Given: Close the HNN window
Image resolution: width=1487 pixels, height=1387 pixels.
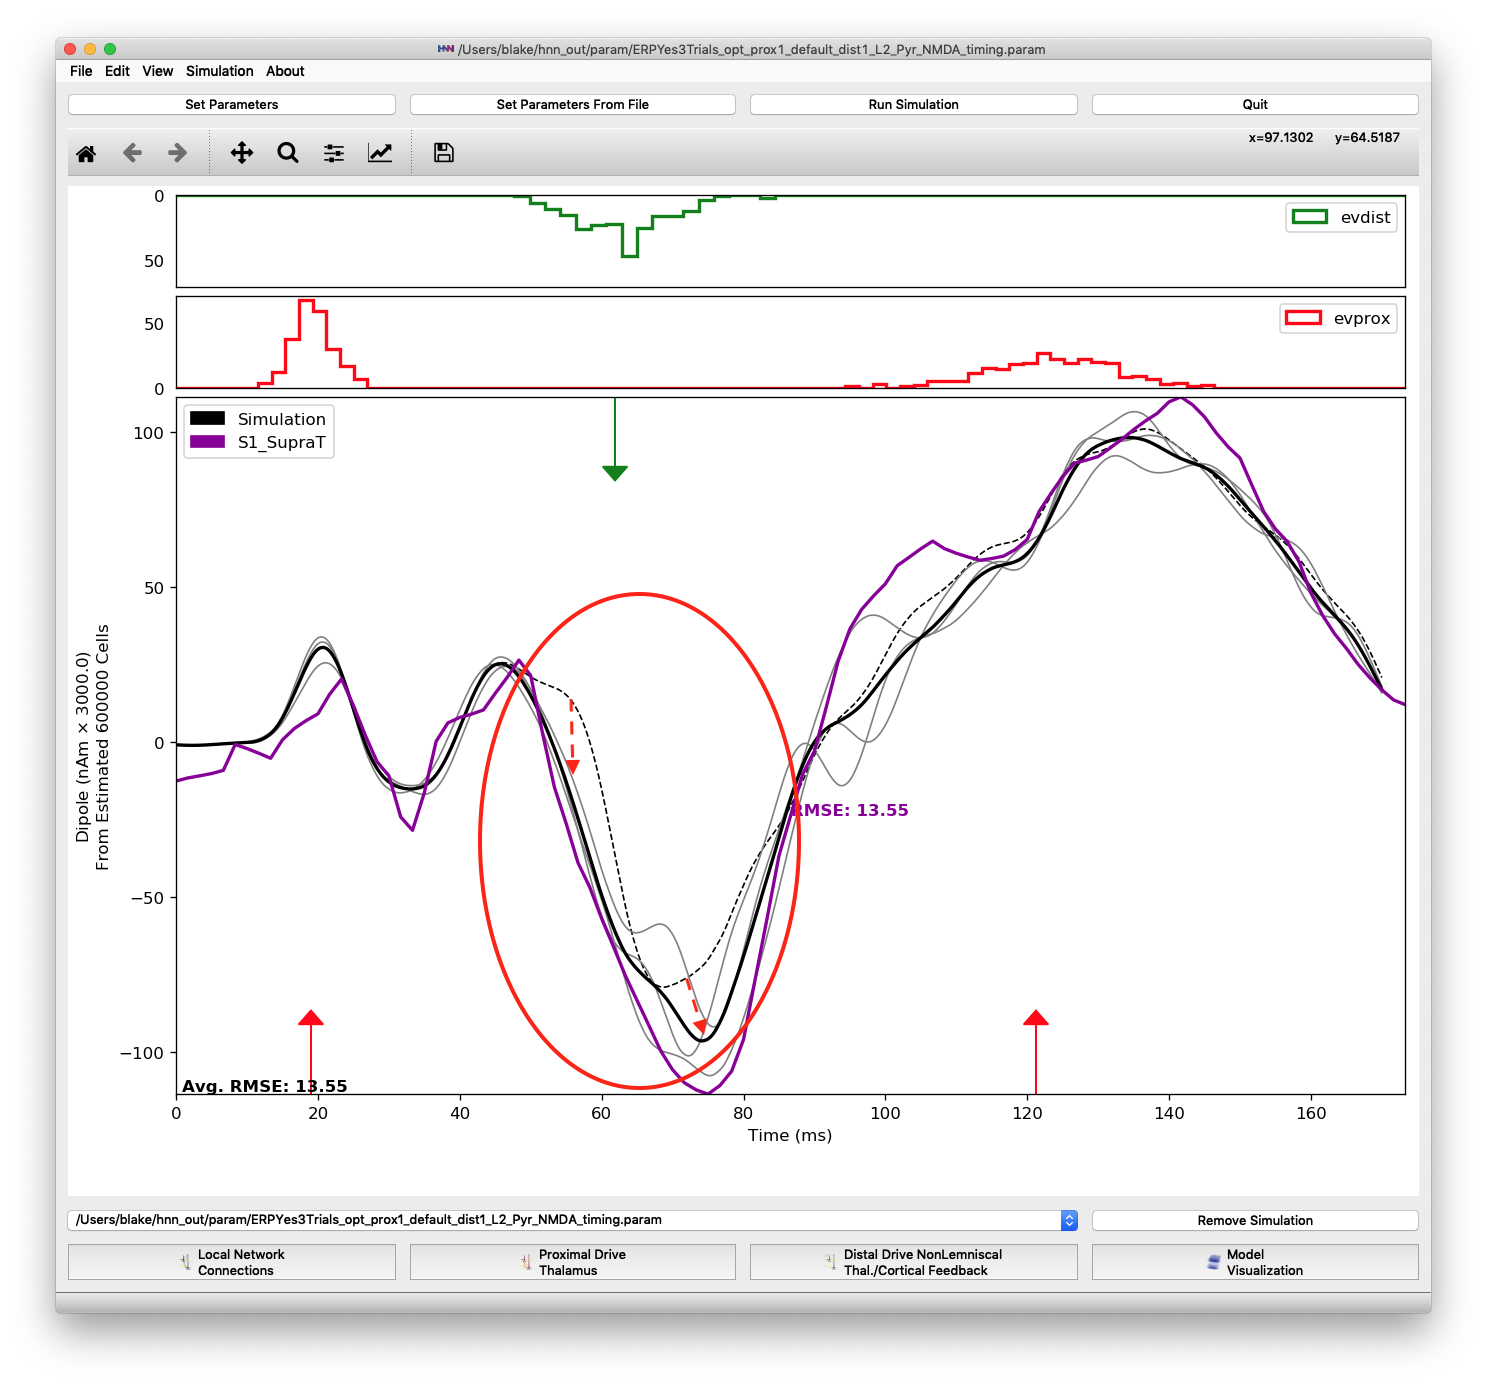Looking at the screenshot, I should click(70, 49).
